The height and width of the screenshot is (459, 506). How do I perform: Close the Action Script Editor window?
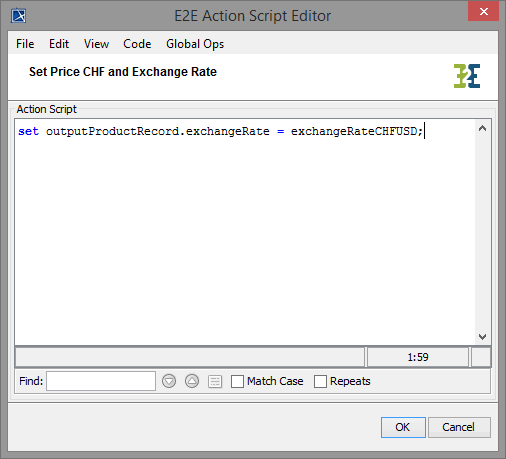[x=483, y=12]
